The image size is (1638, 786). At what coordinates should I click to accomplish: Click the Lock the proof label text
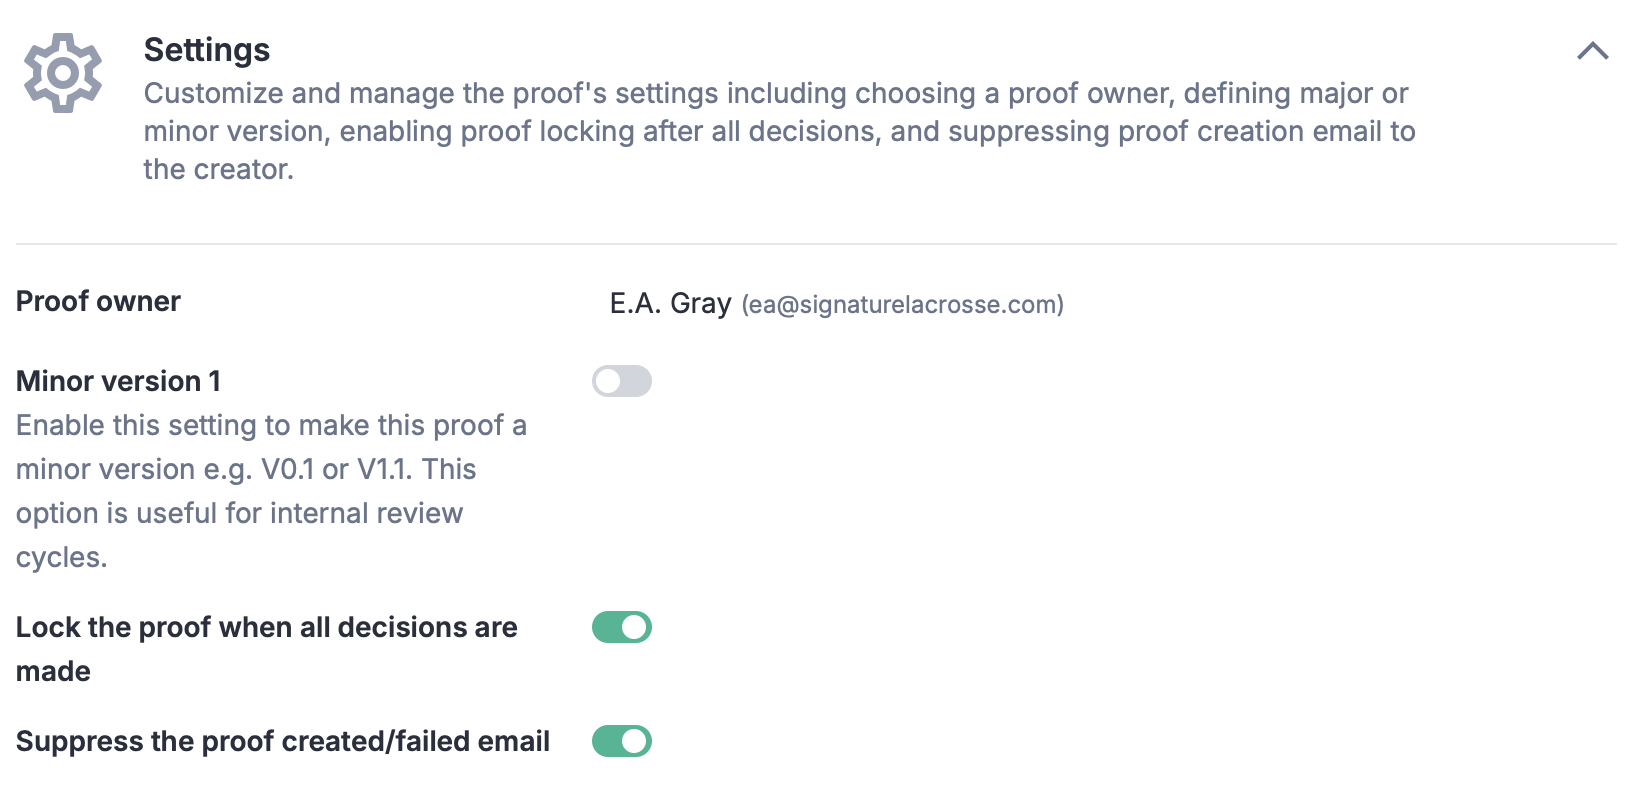tap(266, 628)
